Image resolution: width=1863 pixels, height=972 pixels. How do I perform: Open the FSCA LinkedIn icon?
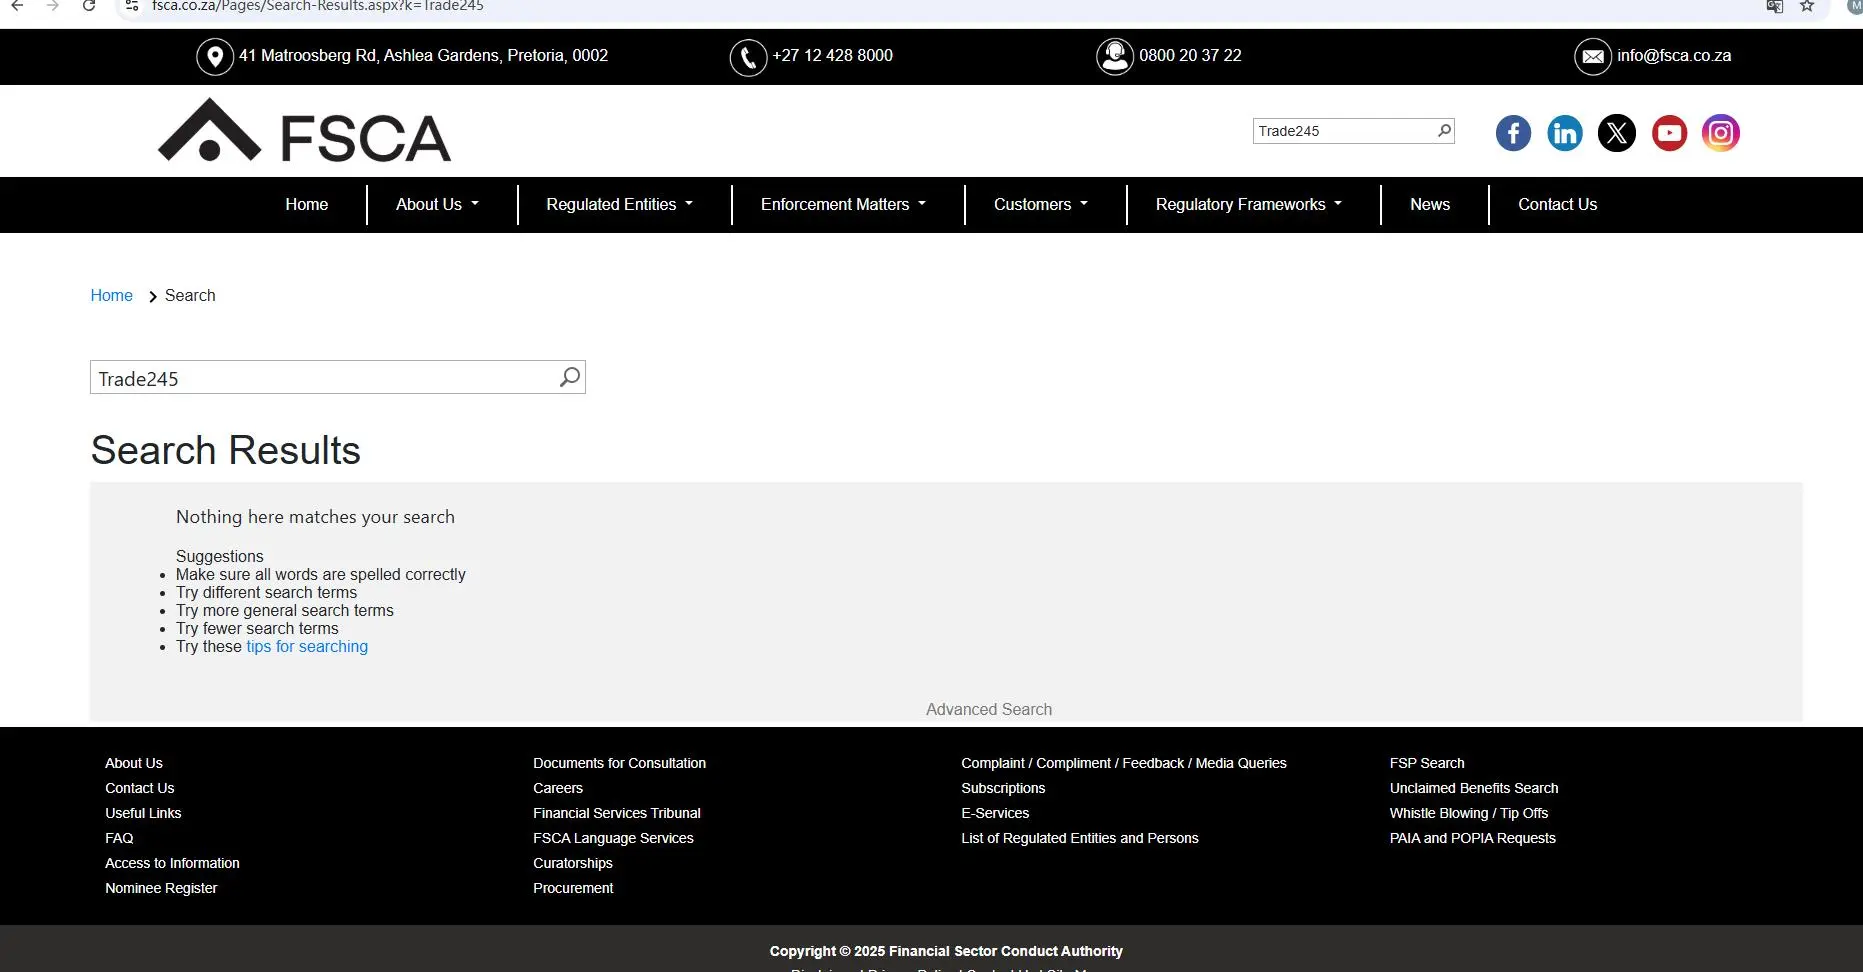pyautogui.click(x=1565, y=133)
